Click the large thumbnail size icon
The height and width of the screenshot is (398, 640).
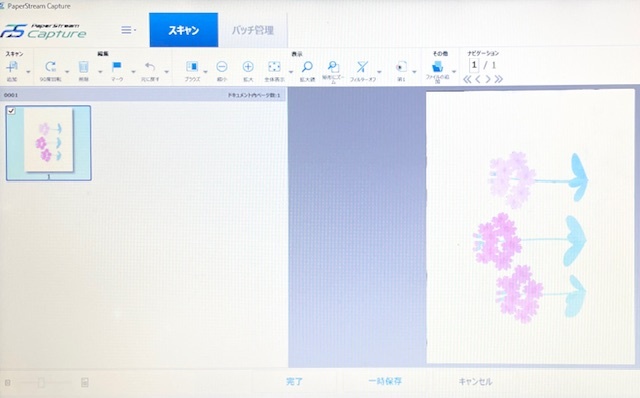pyautogui.click(x=84, y=382)
